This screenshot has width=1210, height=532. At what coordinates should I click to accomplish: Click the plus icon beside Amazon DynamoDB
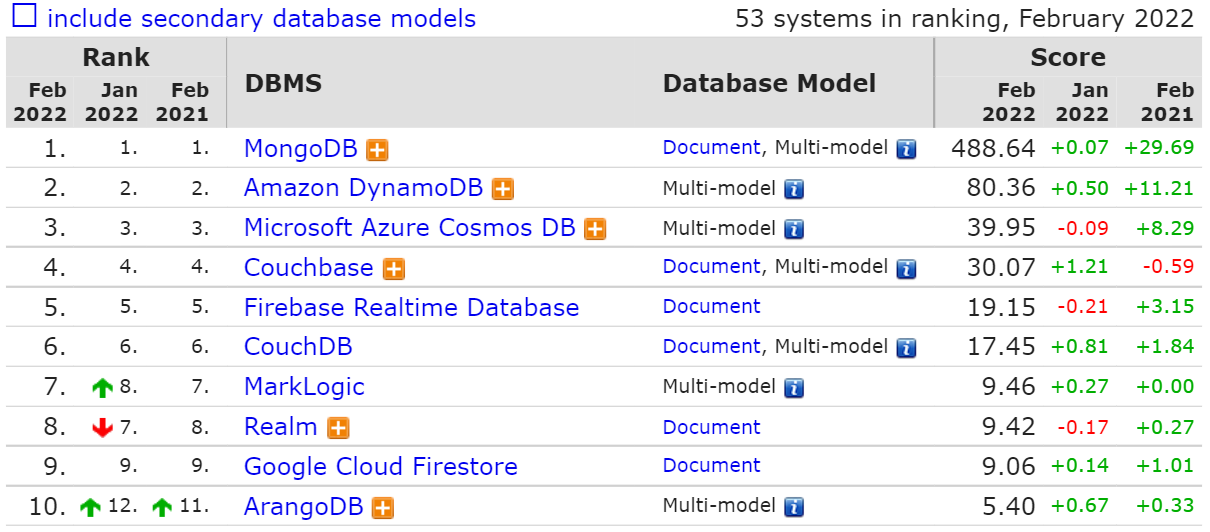point(502,189)
